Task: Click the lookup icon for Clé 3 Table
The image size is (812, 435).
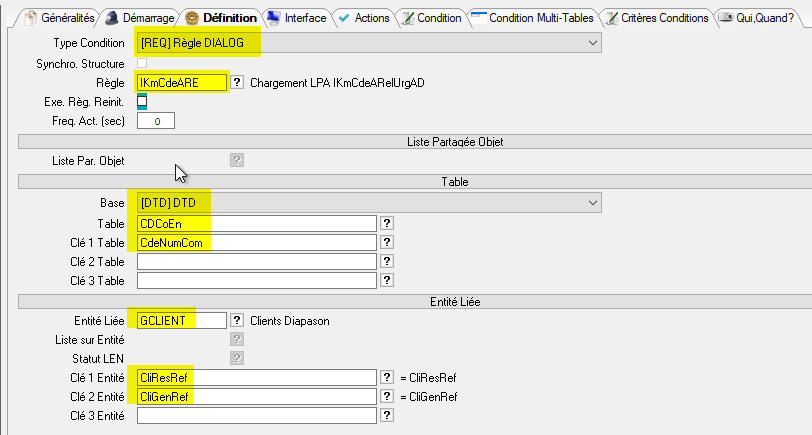Action: click(387, 281)
